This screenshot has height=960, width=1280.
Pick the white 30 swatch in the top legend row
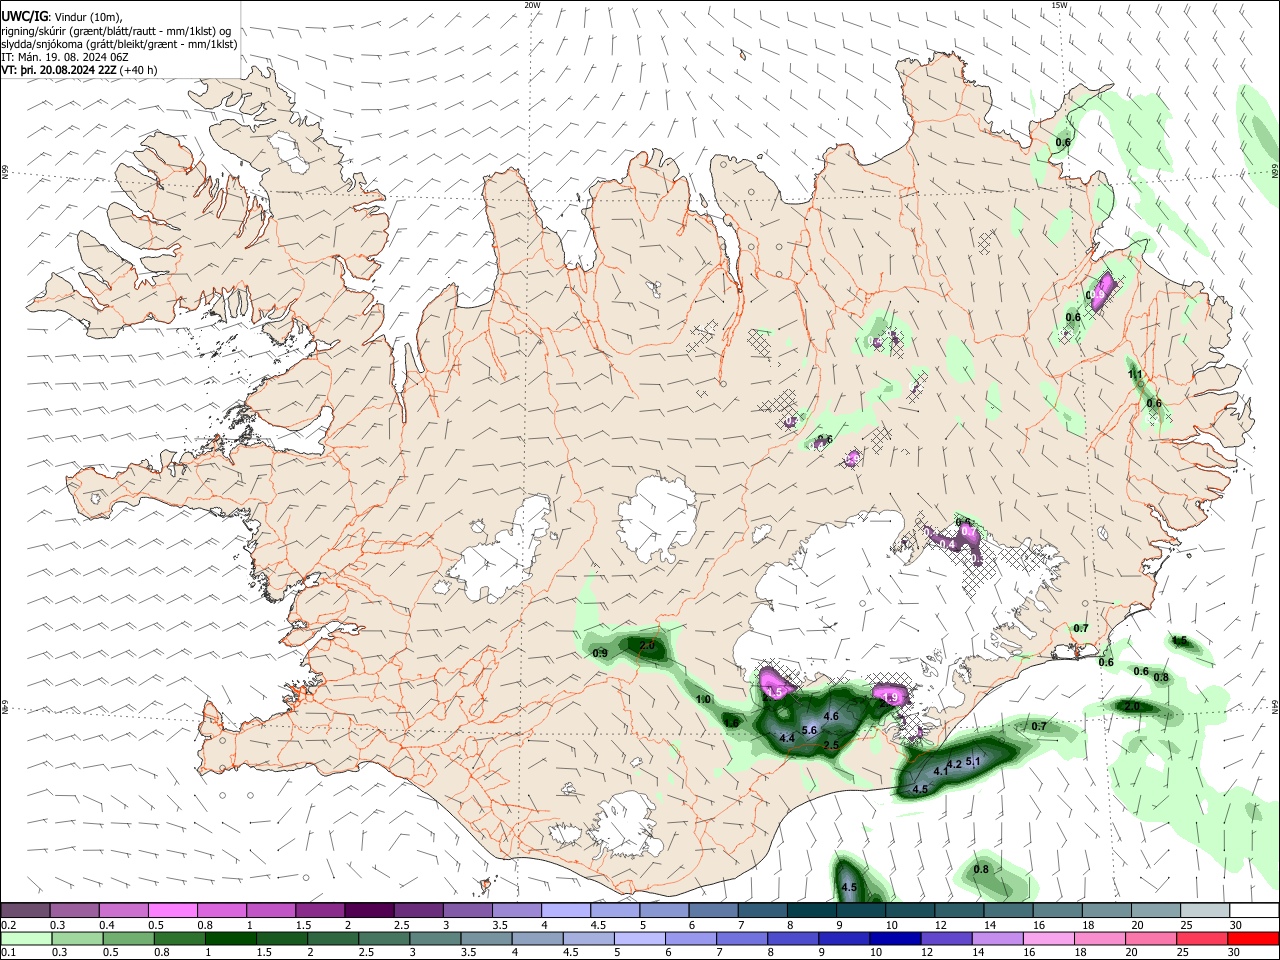pyautogui.click(x=1255, y=911)
